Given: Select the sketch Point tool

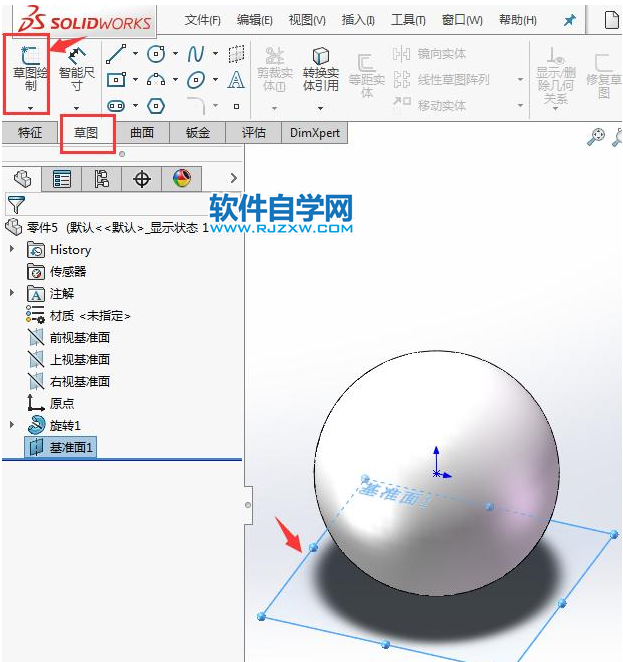Looking at the screenshot, I should (236, 106).
